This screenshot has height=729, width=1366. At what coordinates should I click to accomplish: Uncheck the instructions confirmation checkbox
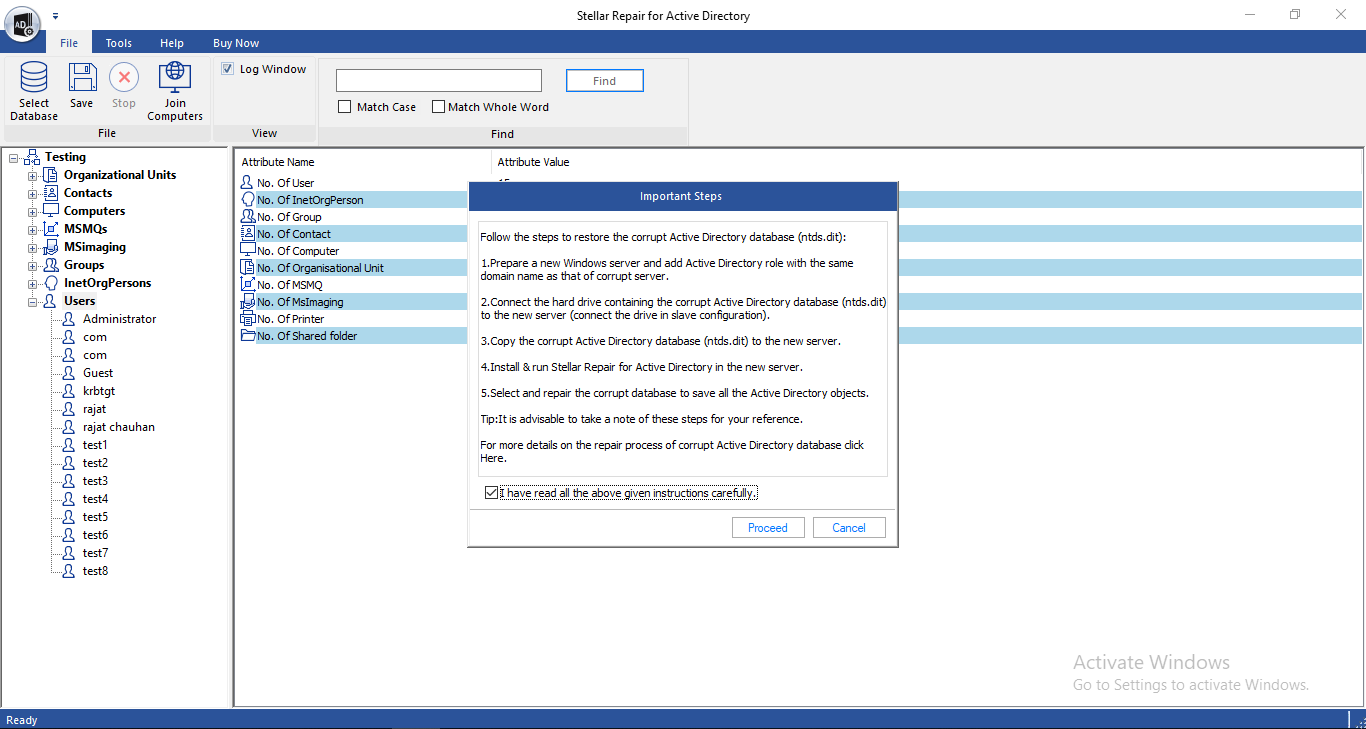pos(491,492)
